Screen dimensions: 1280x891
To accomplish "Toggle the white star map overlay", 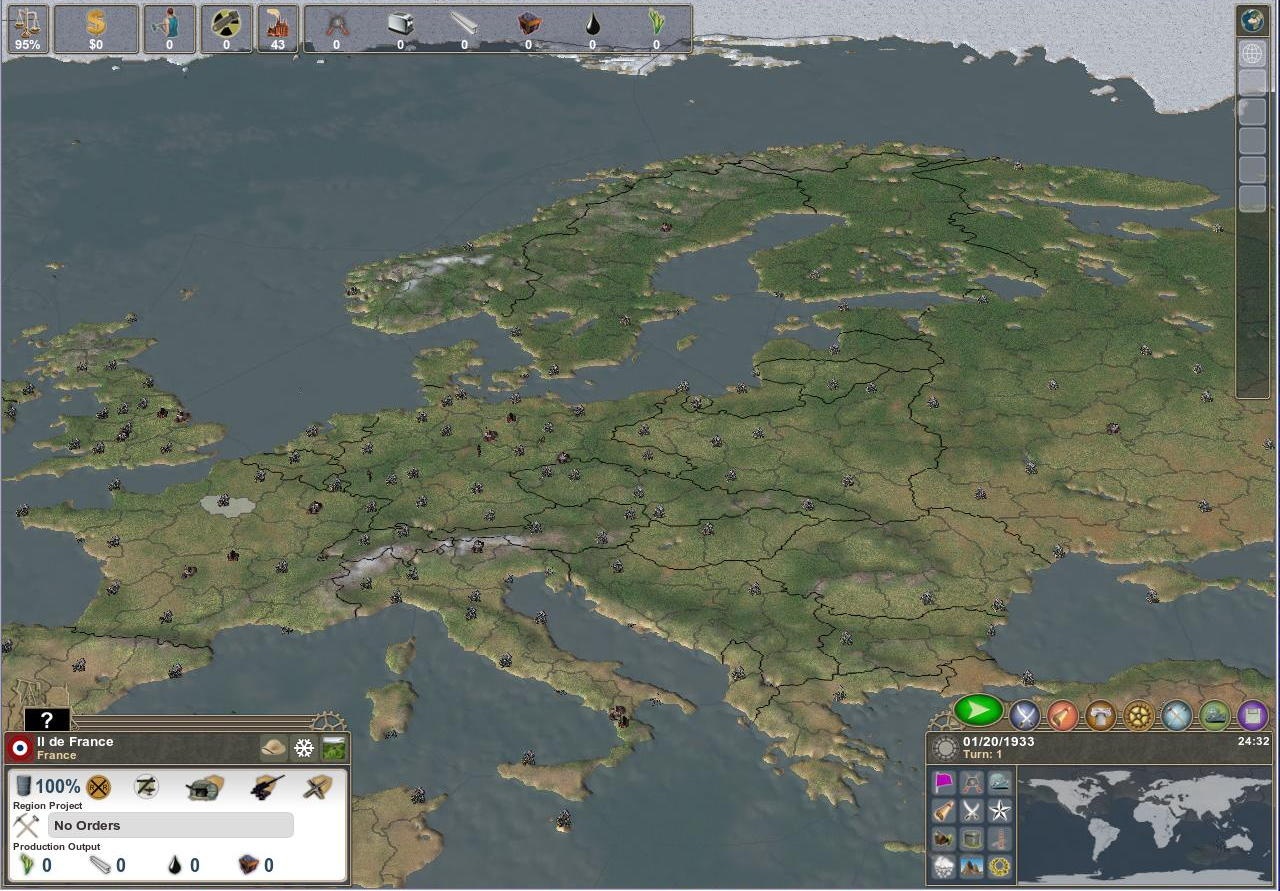I will coord(1000,811).
